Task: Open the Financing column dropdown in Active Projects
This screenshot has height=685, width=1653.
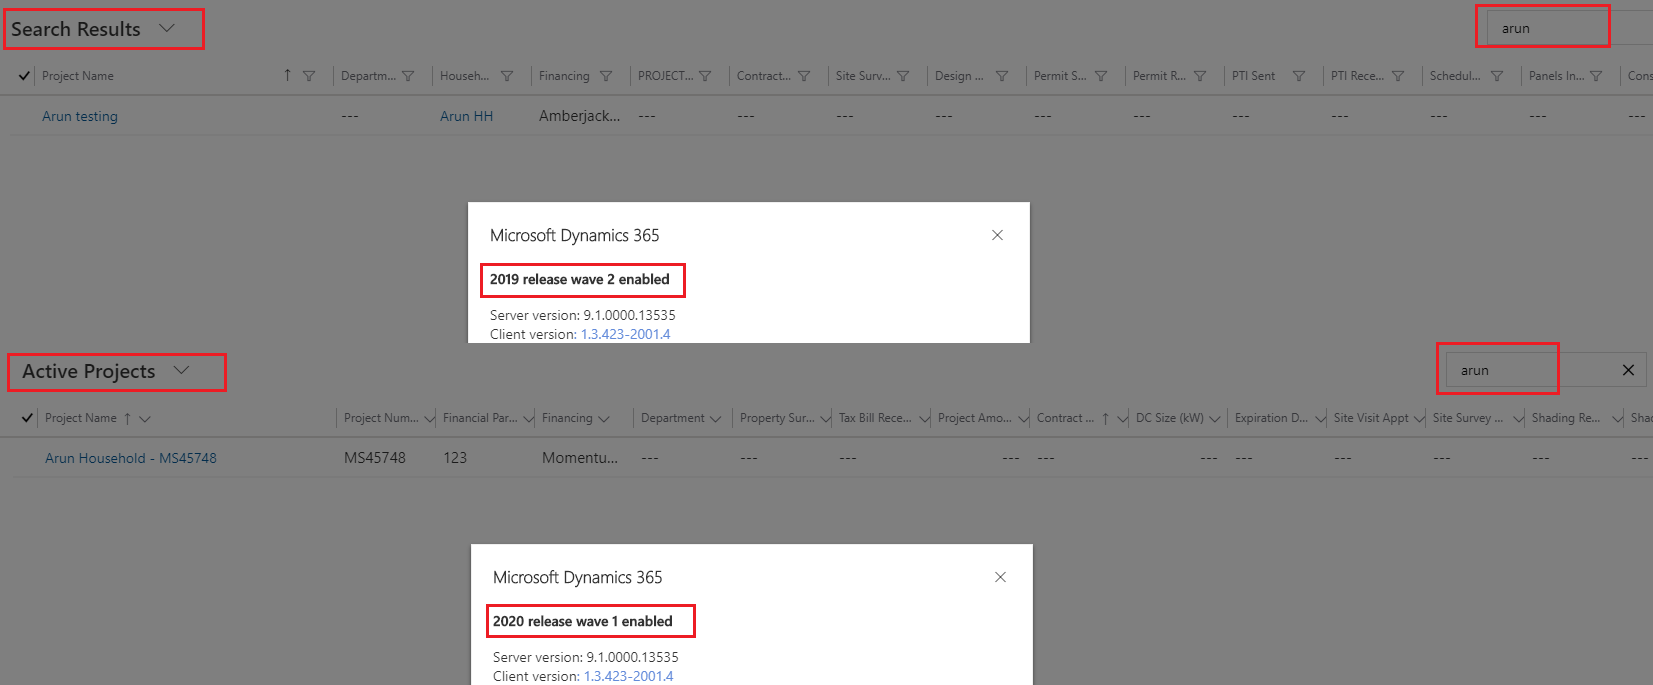Action: [x=603, y=419]
